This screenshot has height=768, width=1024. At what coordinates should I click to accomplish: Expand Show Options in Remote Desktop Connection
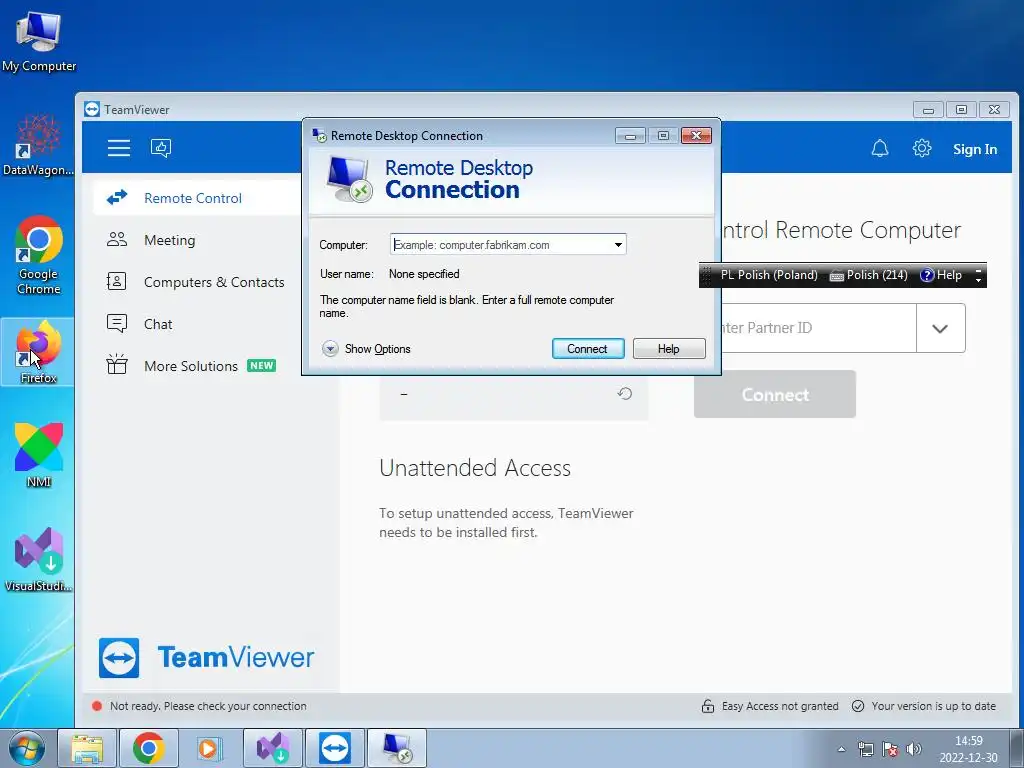(366, 349)
